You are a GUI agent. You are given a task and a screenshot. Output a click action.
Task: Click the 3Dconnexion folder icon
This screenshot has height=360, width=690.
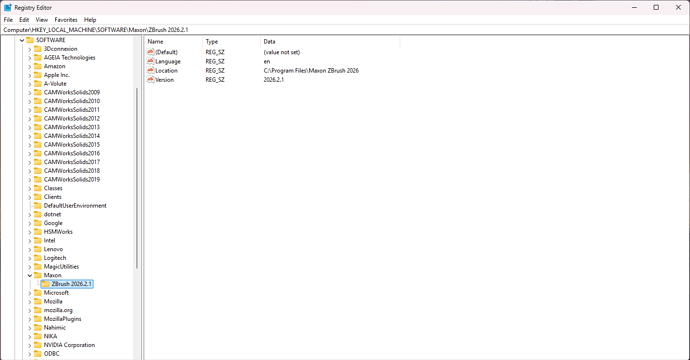tap(38, 49)
